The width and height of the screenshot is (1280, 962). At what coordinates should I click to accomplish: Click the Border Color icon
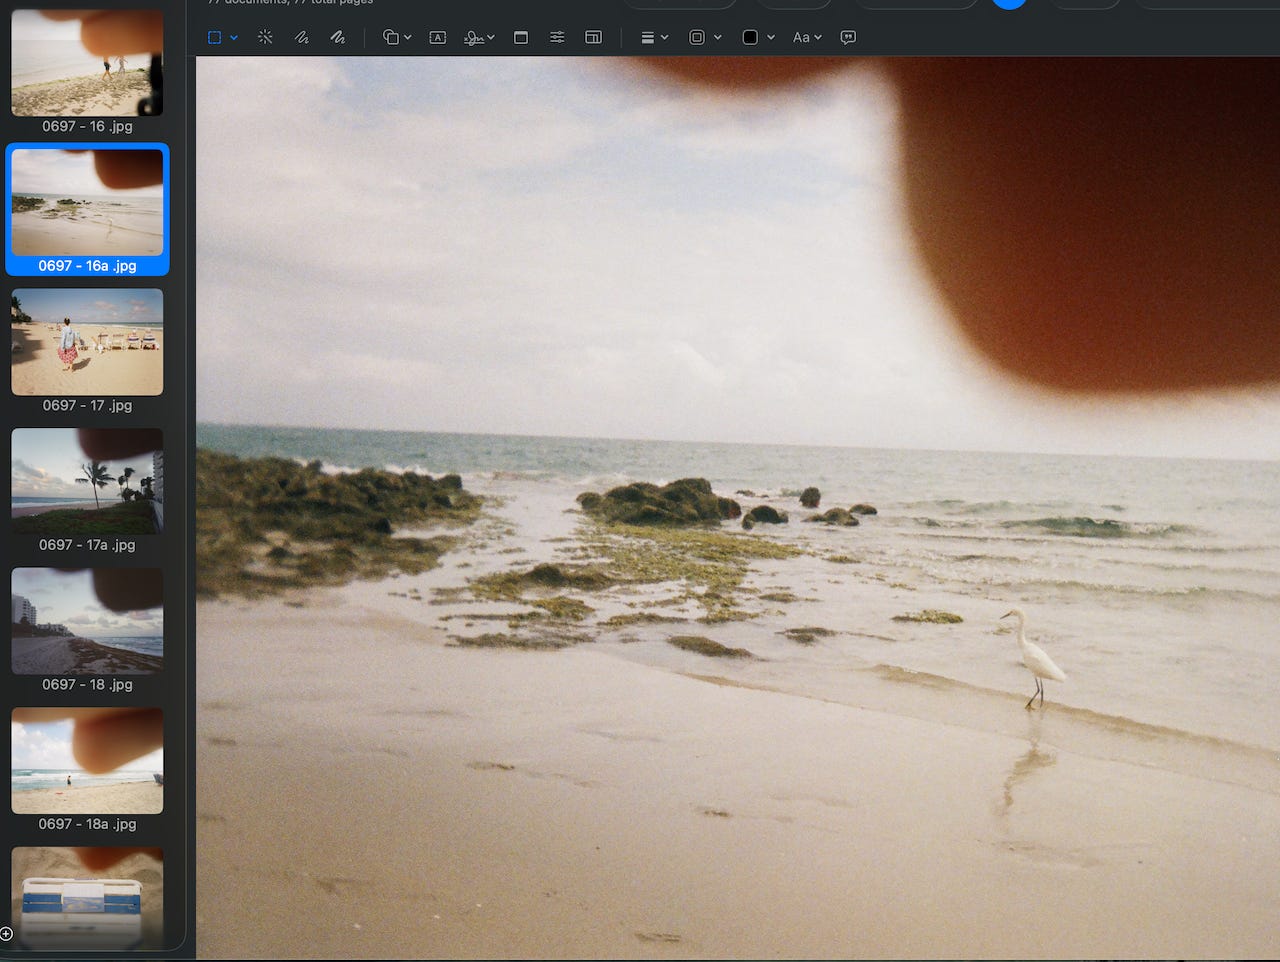[697, 37]
